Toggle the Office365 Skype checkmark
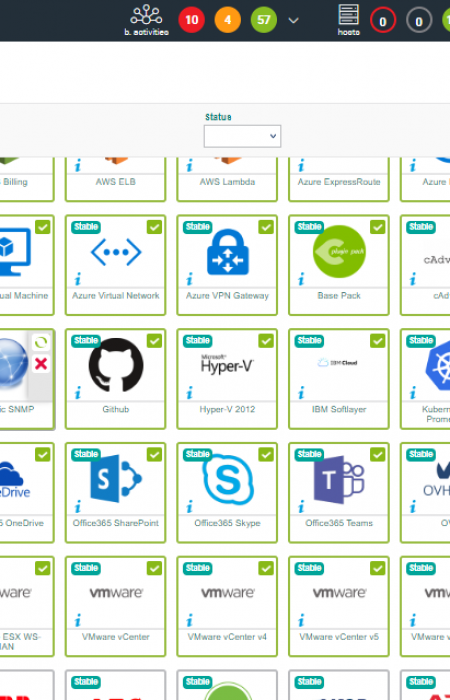Screen dimensions: 450x700 (x=266, y=454)
